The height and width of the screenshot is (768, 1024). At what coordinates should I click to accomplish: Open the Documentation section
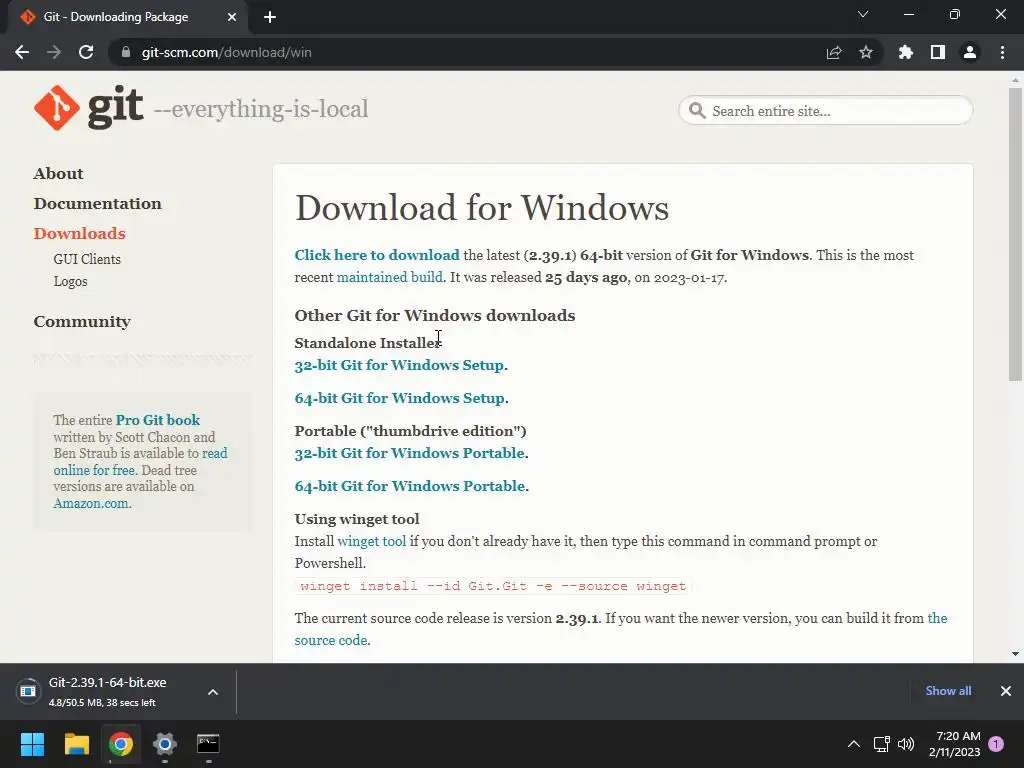[x=97, y=204]
